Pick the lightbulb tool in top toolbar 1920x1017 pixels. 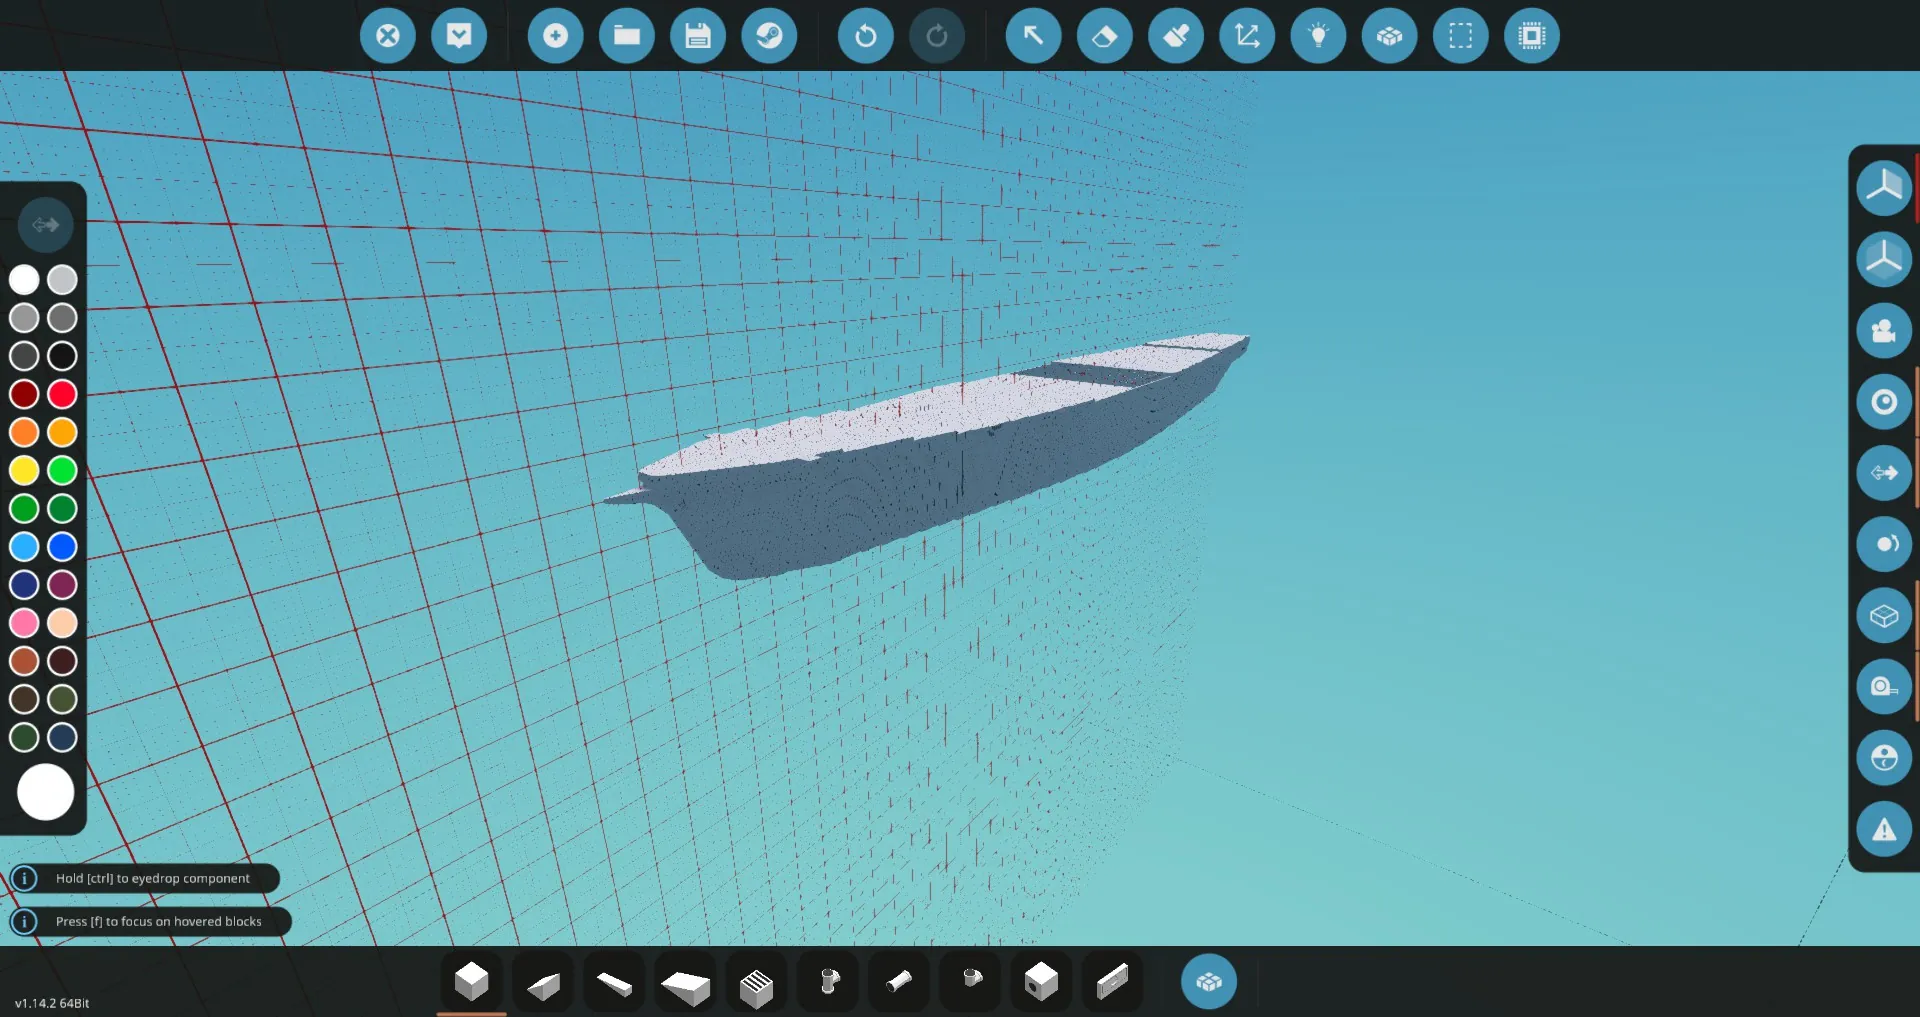(1318, 36)
